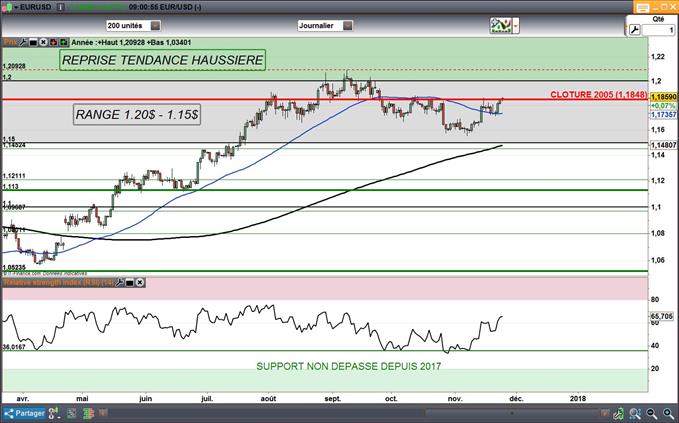The height and width of the screenshot is (423, 679).
Task: Click the 1,05235 level label
Action: pos(14,267)
